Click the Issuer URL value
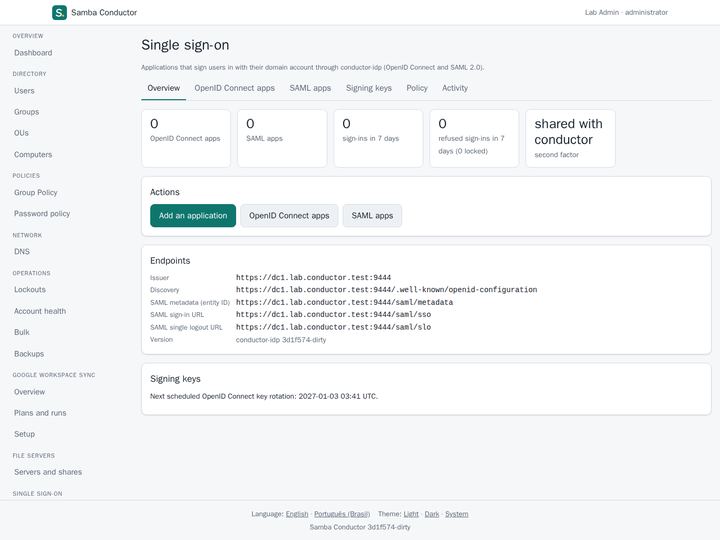 pyautogui.click(x=313, y=277)
